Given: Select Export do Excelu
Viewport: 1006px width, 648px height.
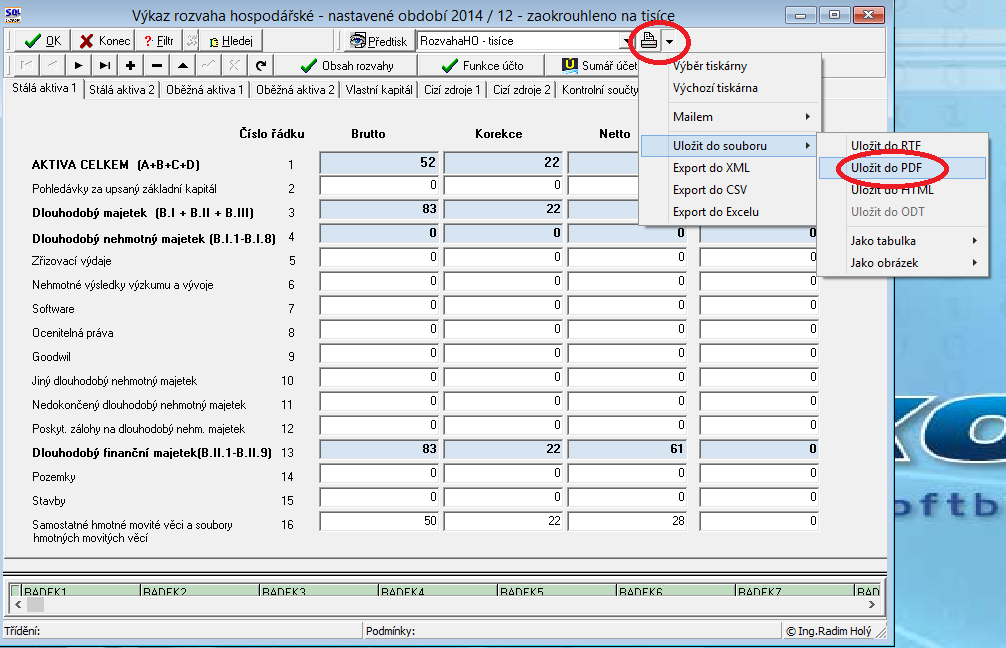Looking at the screenshot, I should [730, 212].
